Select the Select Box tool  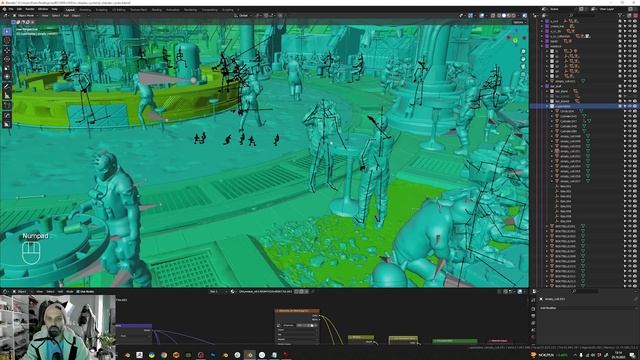pyautogui.click(x=7, y=31)
